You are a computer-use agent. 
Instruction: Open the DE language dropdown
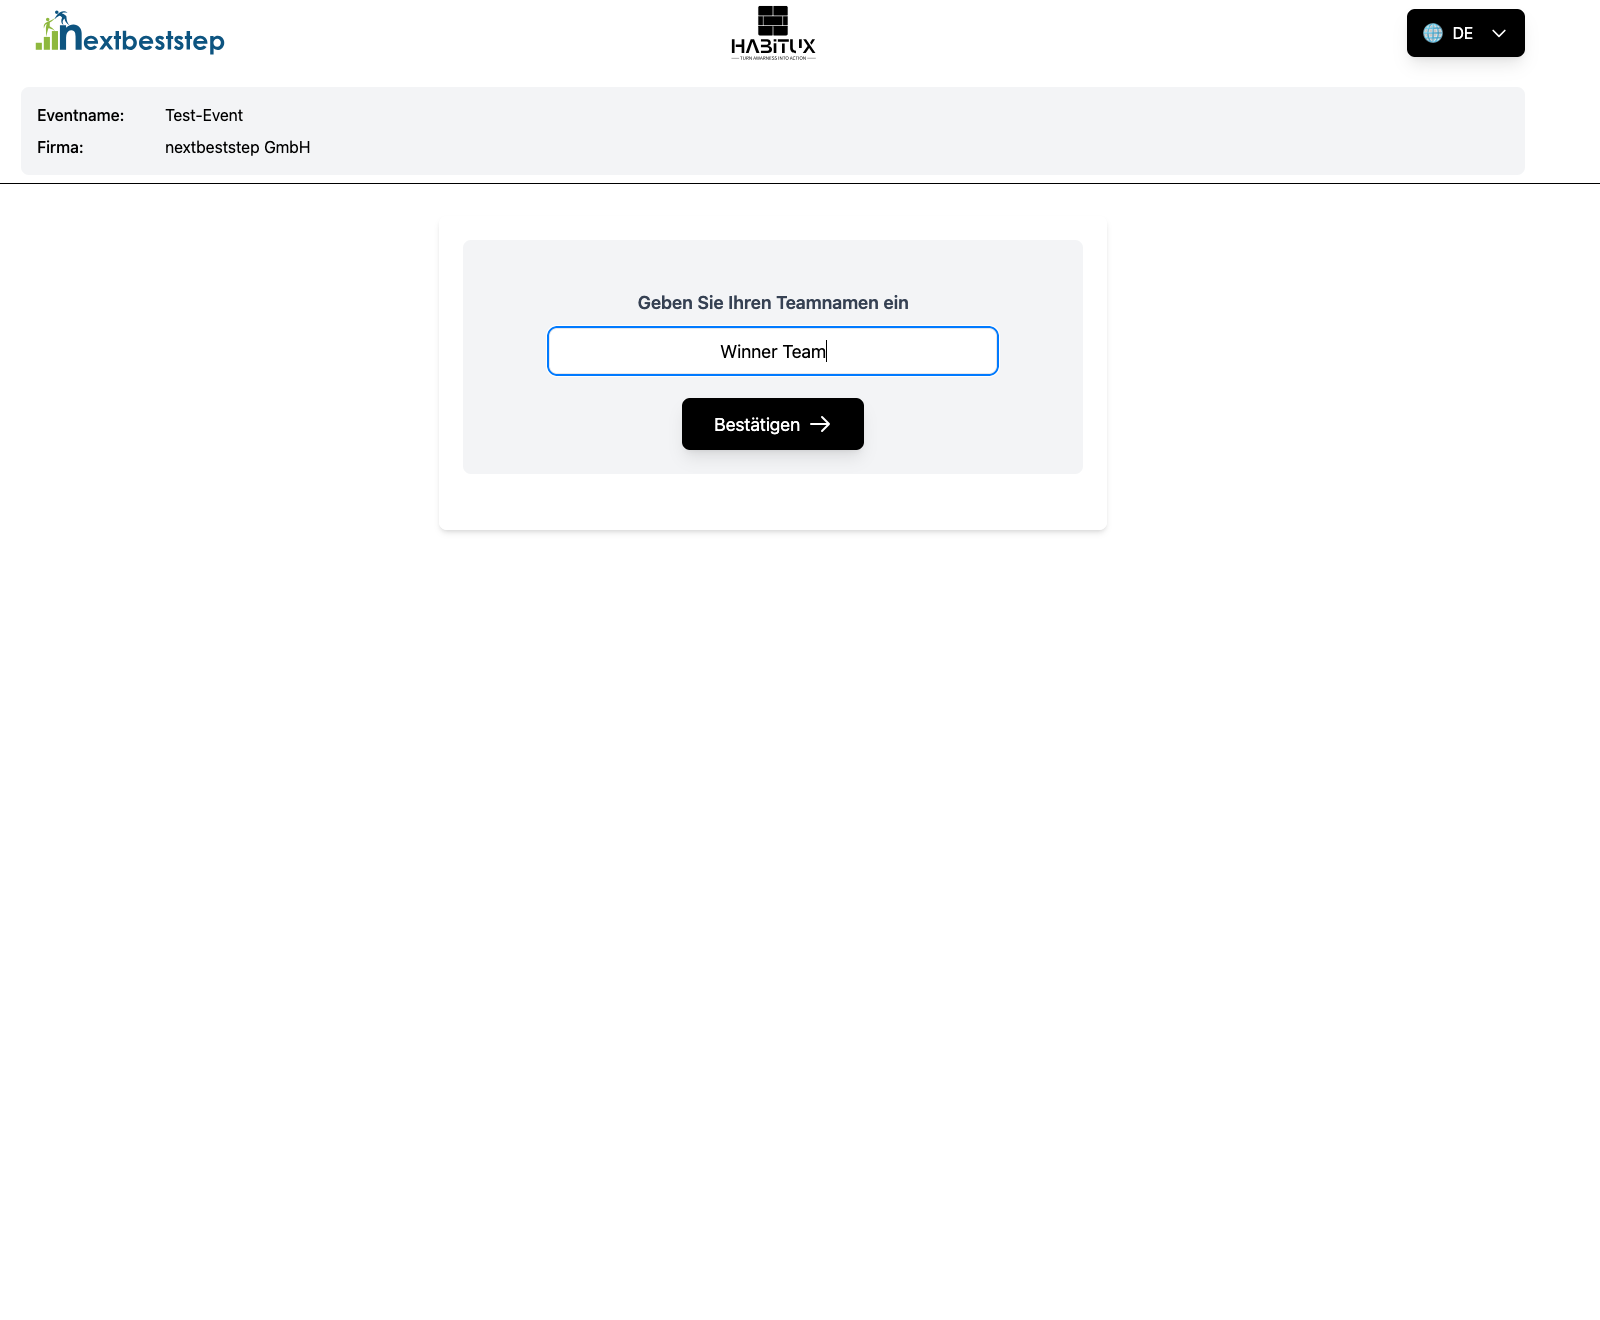[1465, 33]
